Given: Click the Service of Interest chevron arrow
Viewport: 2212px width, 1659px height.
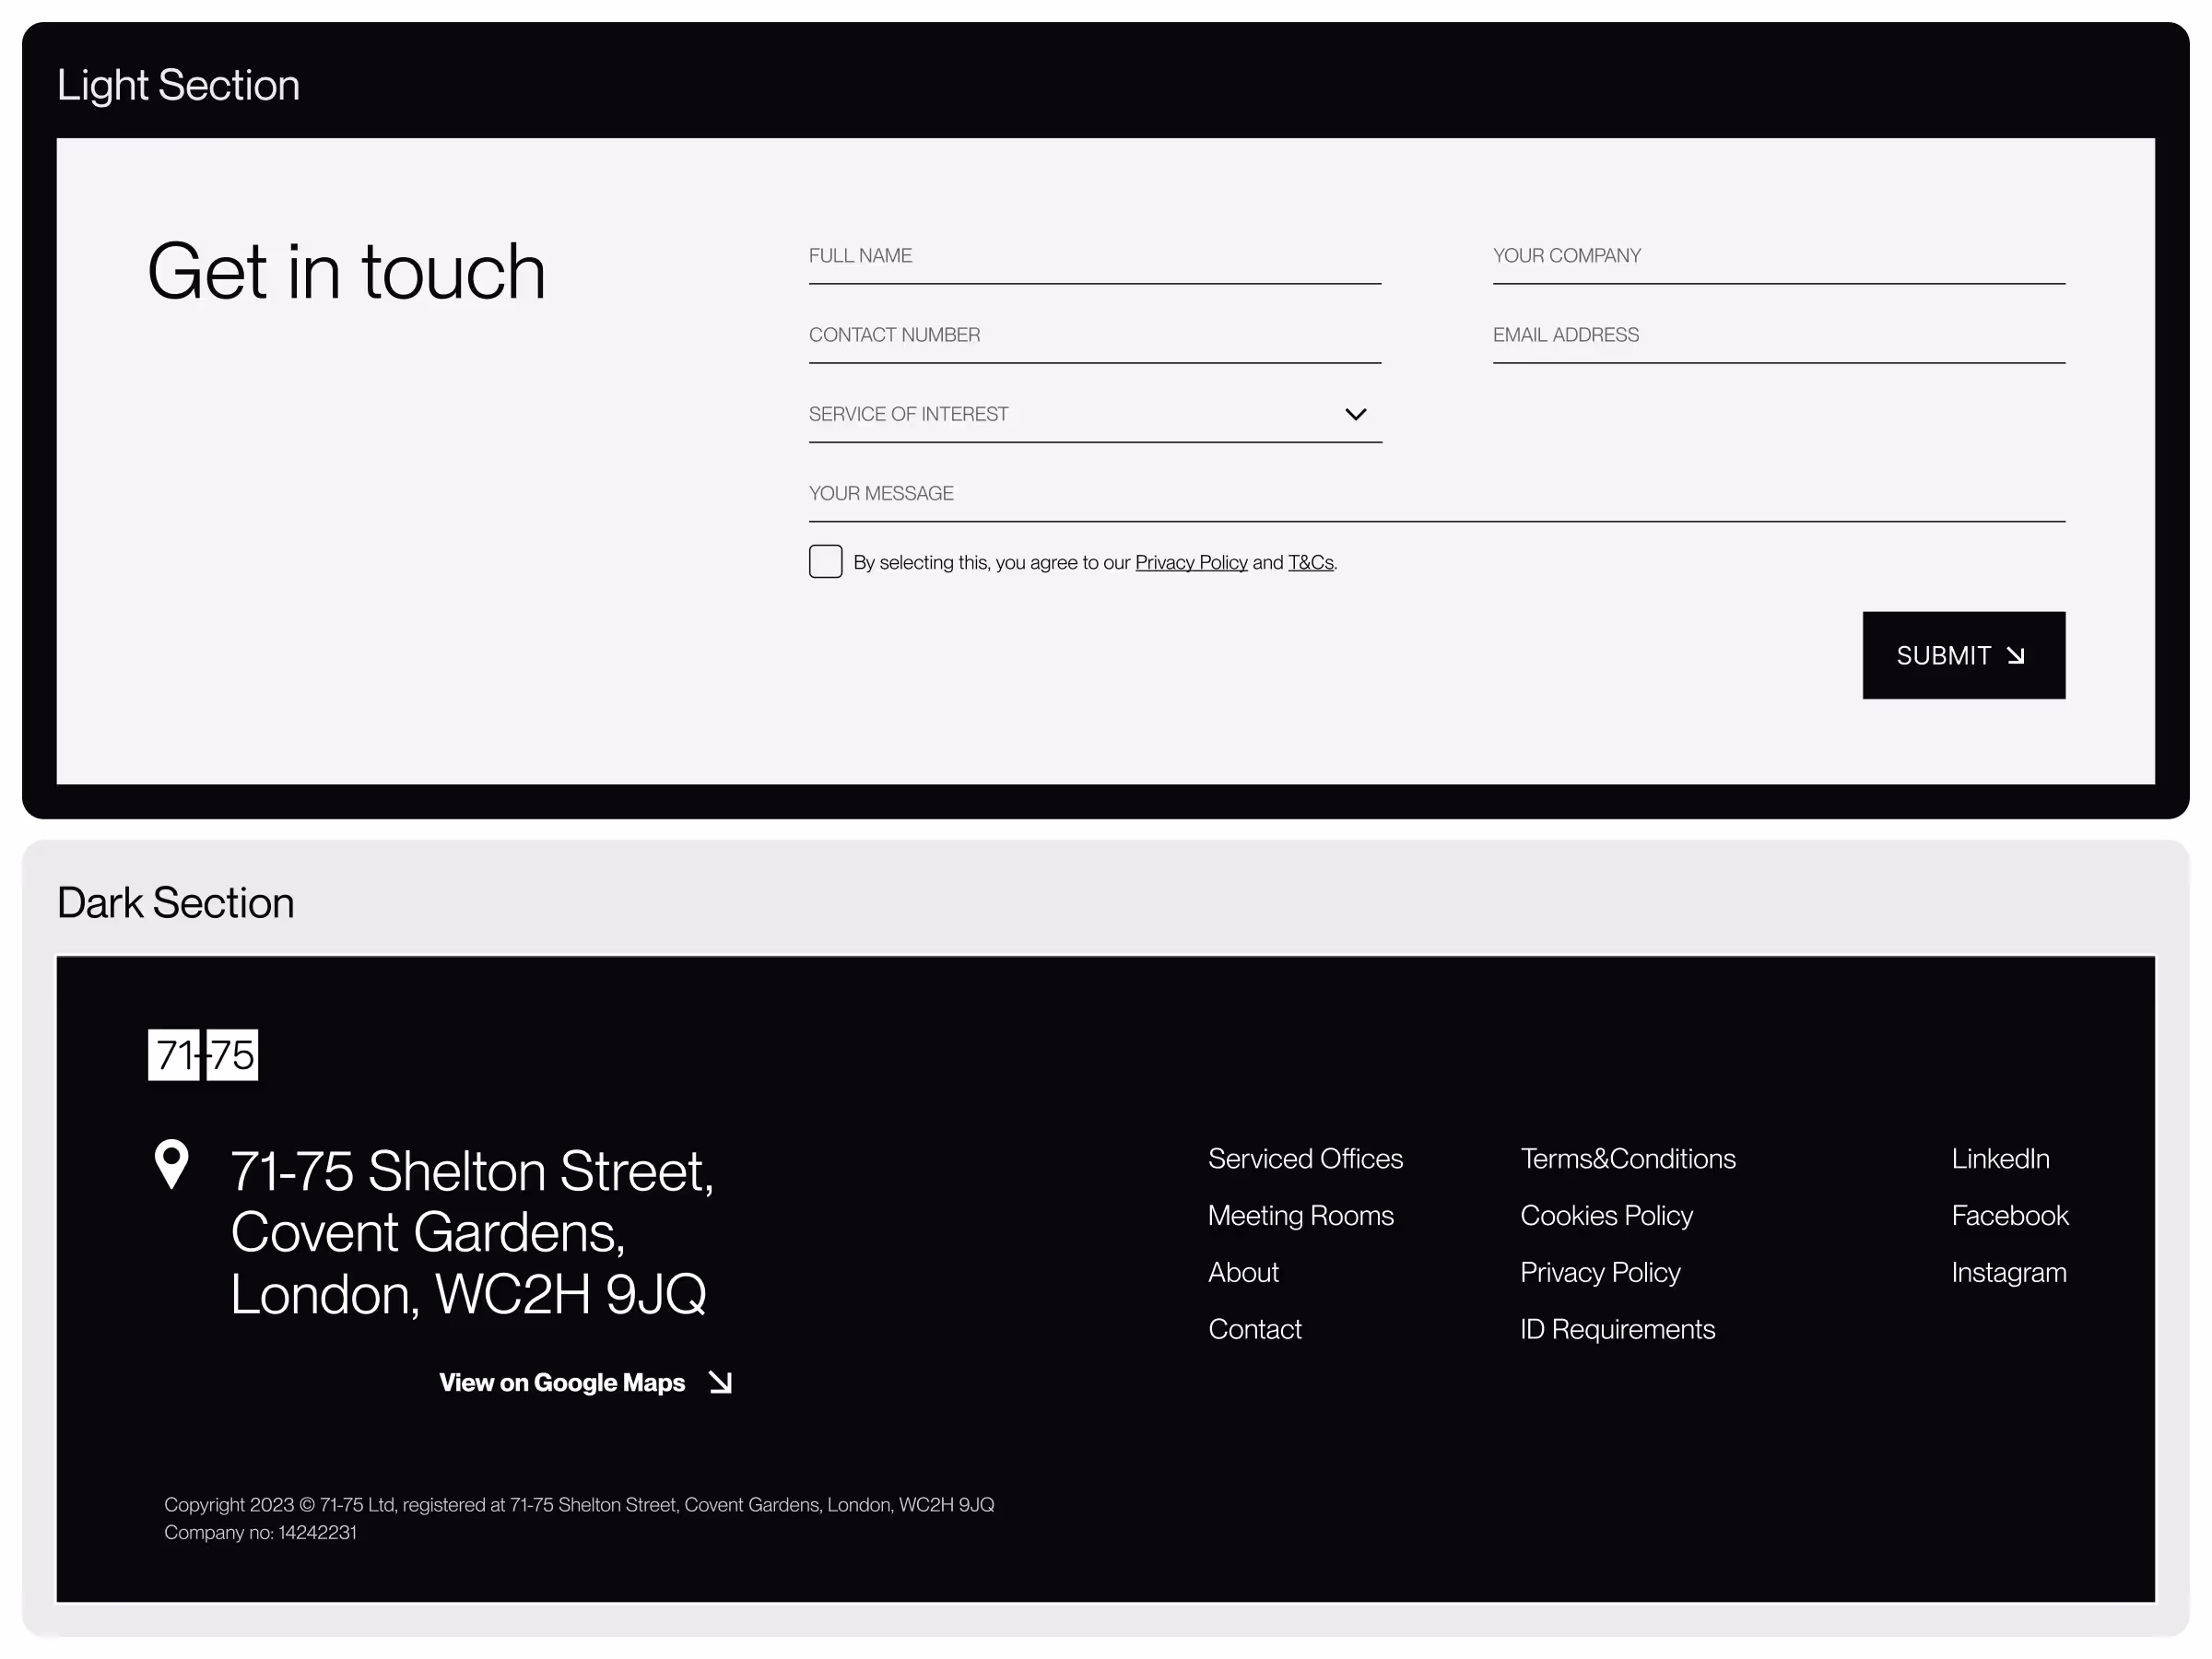Looking at the screenshot, I should coord(1355,414).
